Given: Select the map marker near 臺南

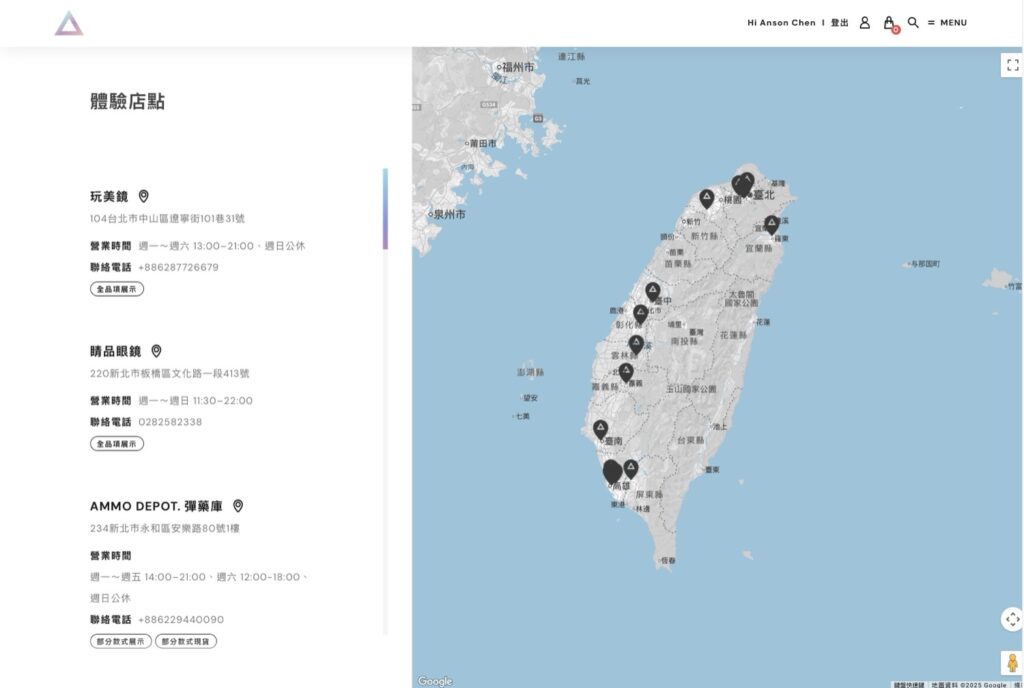Looking at the screenshot, I should click(601, 428).
